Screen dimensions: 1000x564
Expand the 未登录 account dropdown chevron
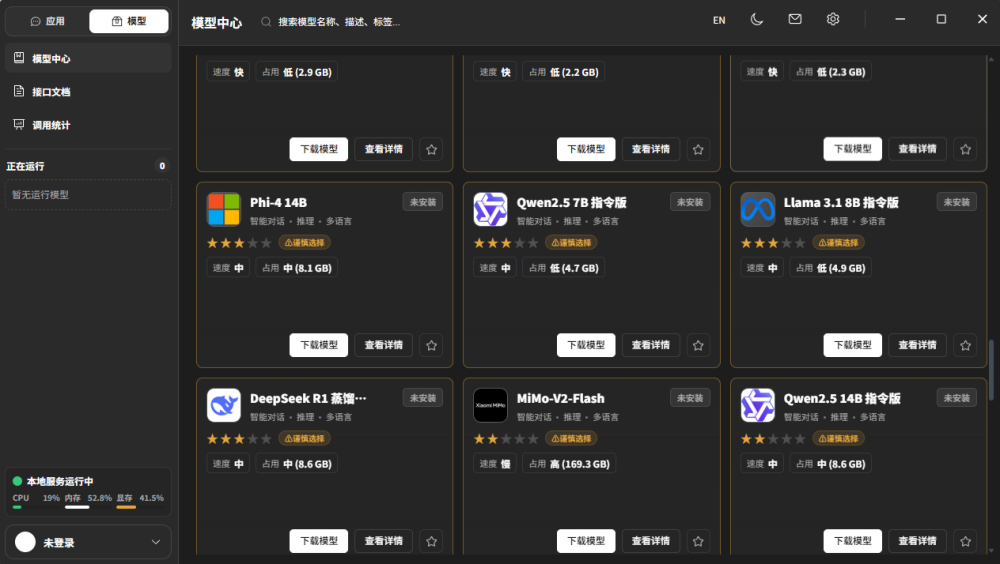[156, 542]
